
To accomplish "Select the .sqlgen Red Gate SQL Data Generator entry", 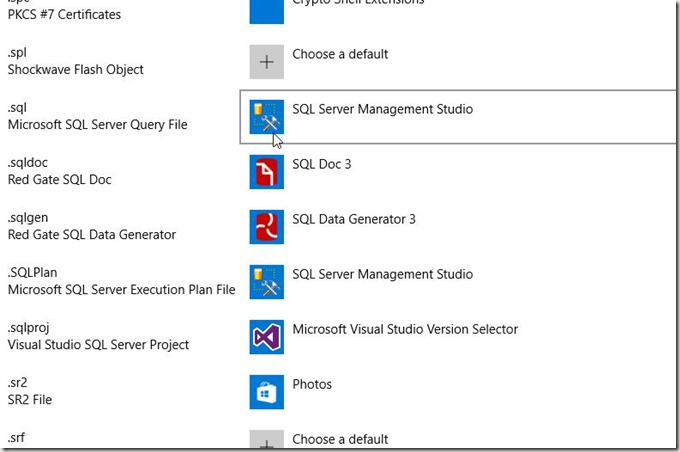I will tap(91, 226).
